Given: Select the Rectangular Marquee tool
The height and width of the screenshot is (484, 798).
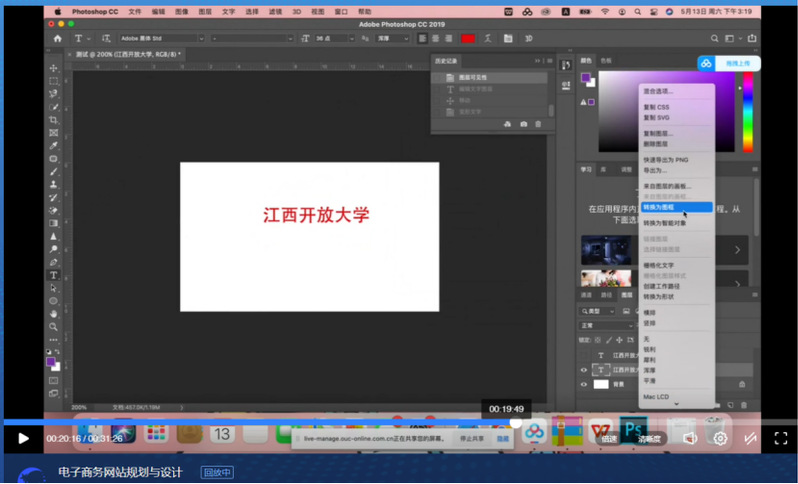Looking at the screenshot, I should 54,81.
